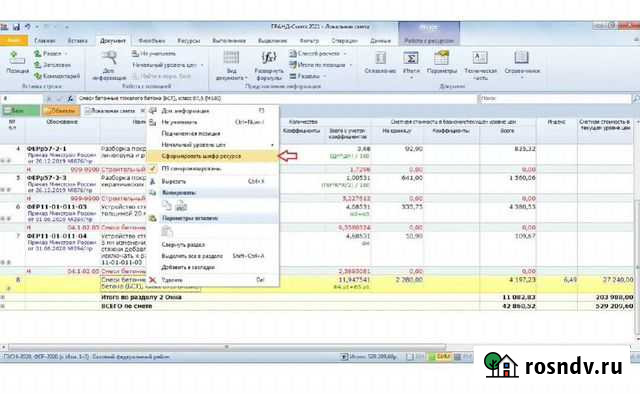The width and height of the screenshot is (640, 394).
Task: Click the search magnifier next to Поиск field
Action: [636, 98]
